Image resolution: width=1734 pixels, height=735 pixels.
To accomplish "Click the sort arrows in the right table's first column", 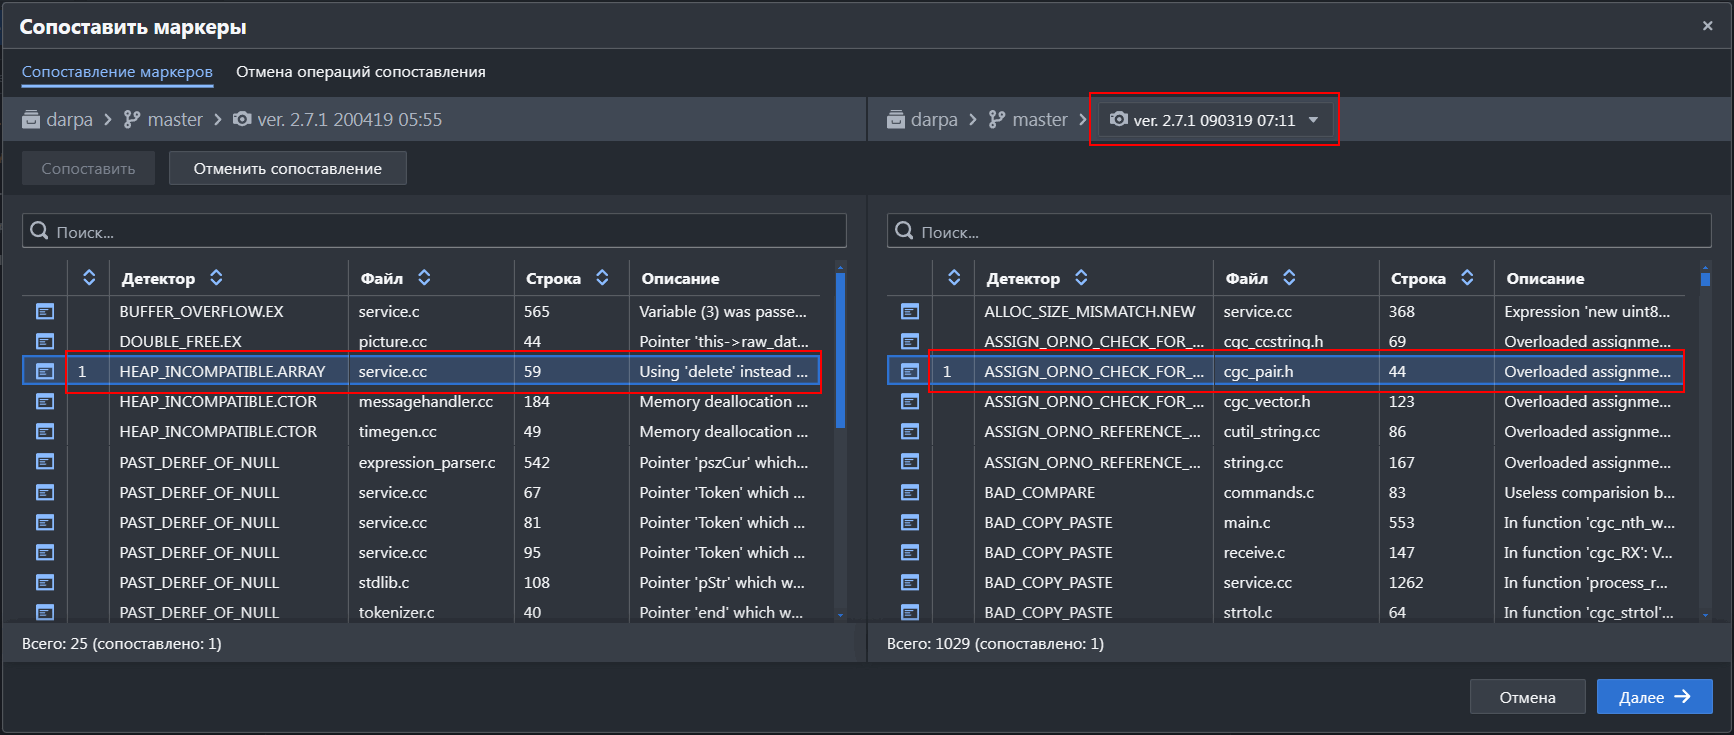I will pos(954,278).
